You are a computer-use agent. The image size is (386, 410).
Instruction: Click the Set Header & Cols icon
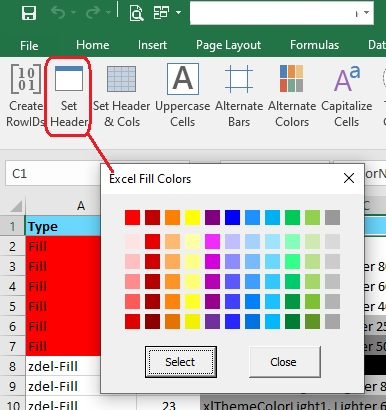pos(121,79)
